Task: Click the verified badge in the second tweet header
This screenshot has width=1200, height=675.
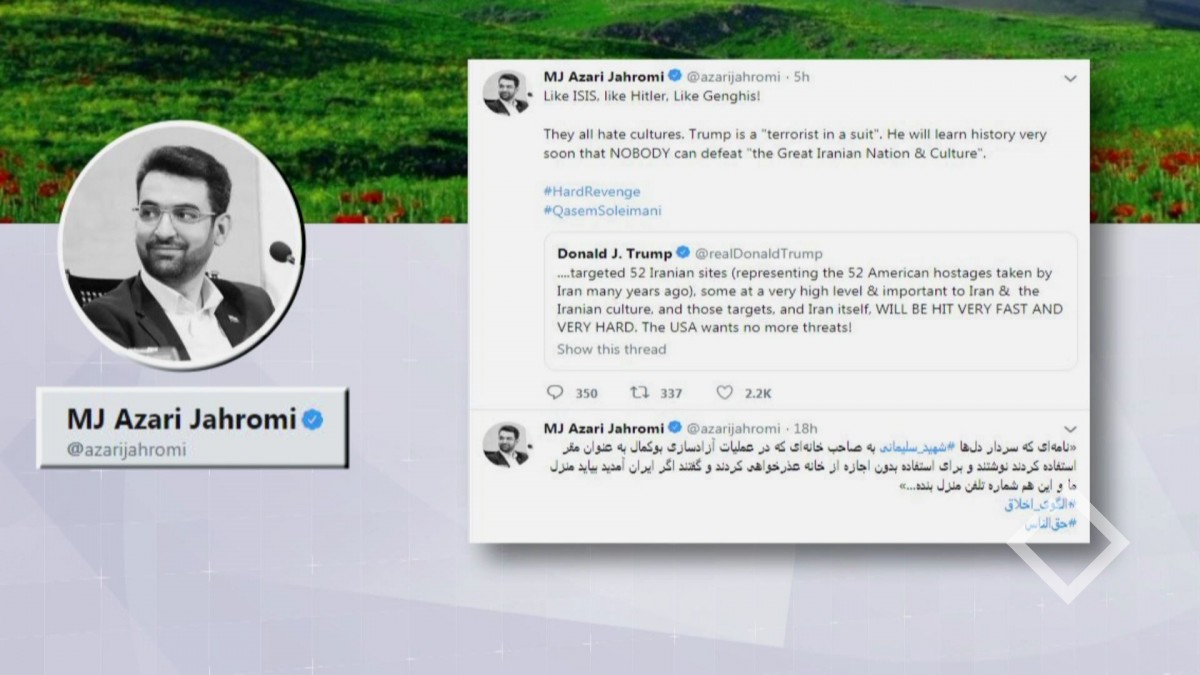Action: pos(675,428)
